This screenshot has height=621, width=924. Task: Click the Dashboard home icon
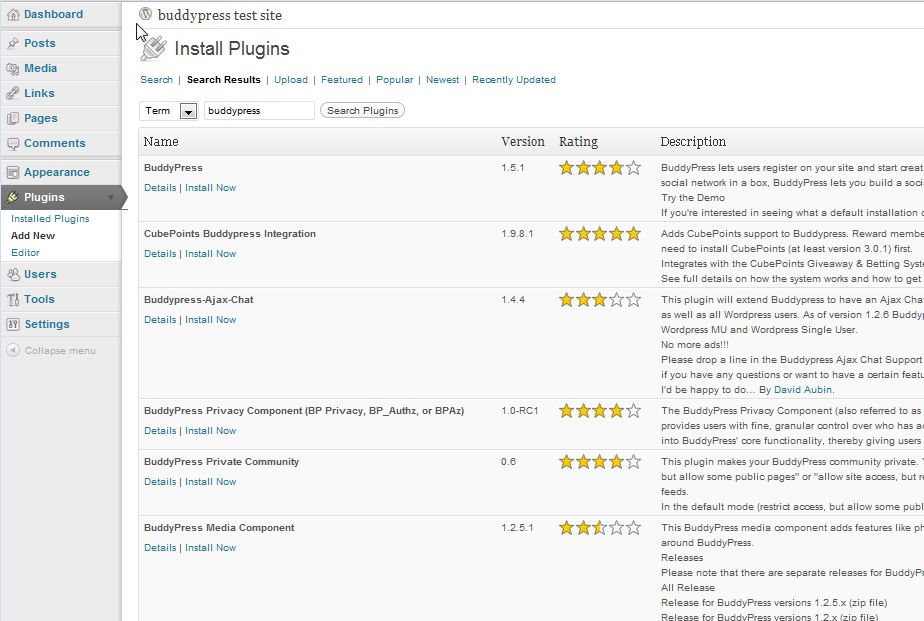click(x=13, y=15)
